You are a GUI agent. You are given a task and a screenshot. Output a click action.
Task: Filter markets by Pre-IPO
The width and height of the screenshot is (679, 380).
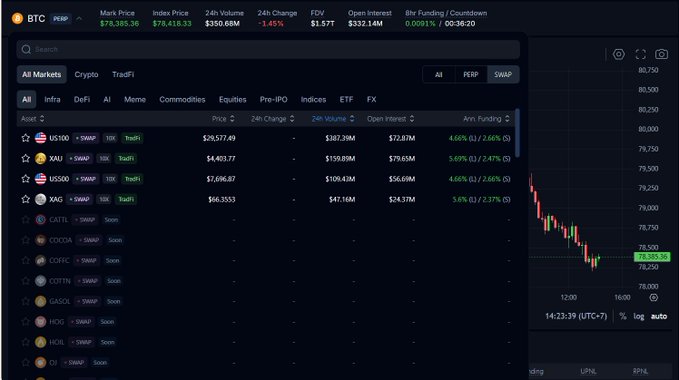[273, 100]
